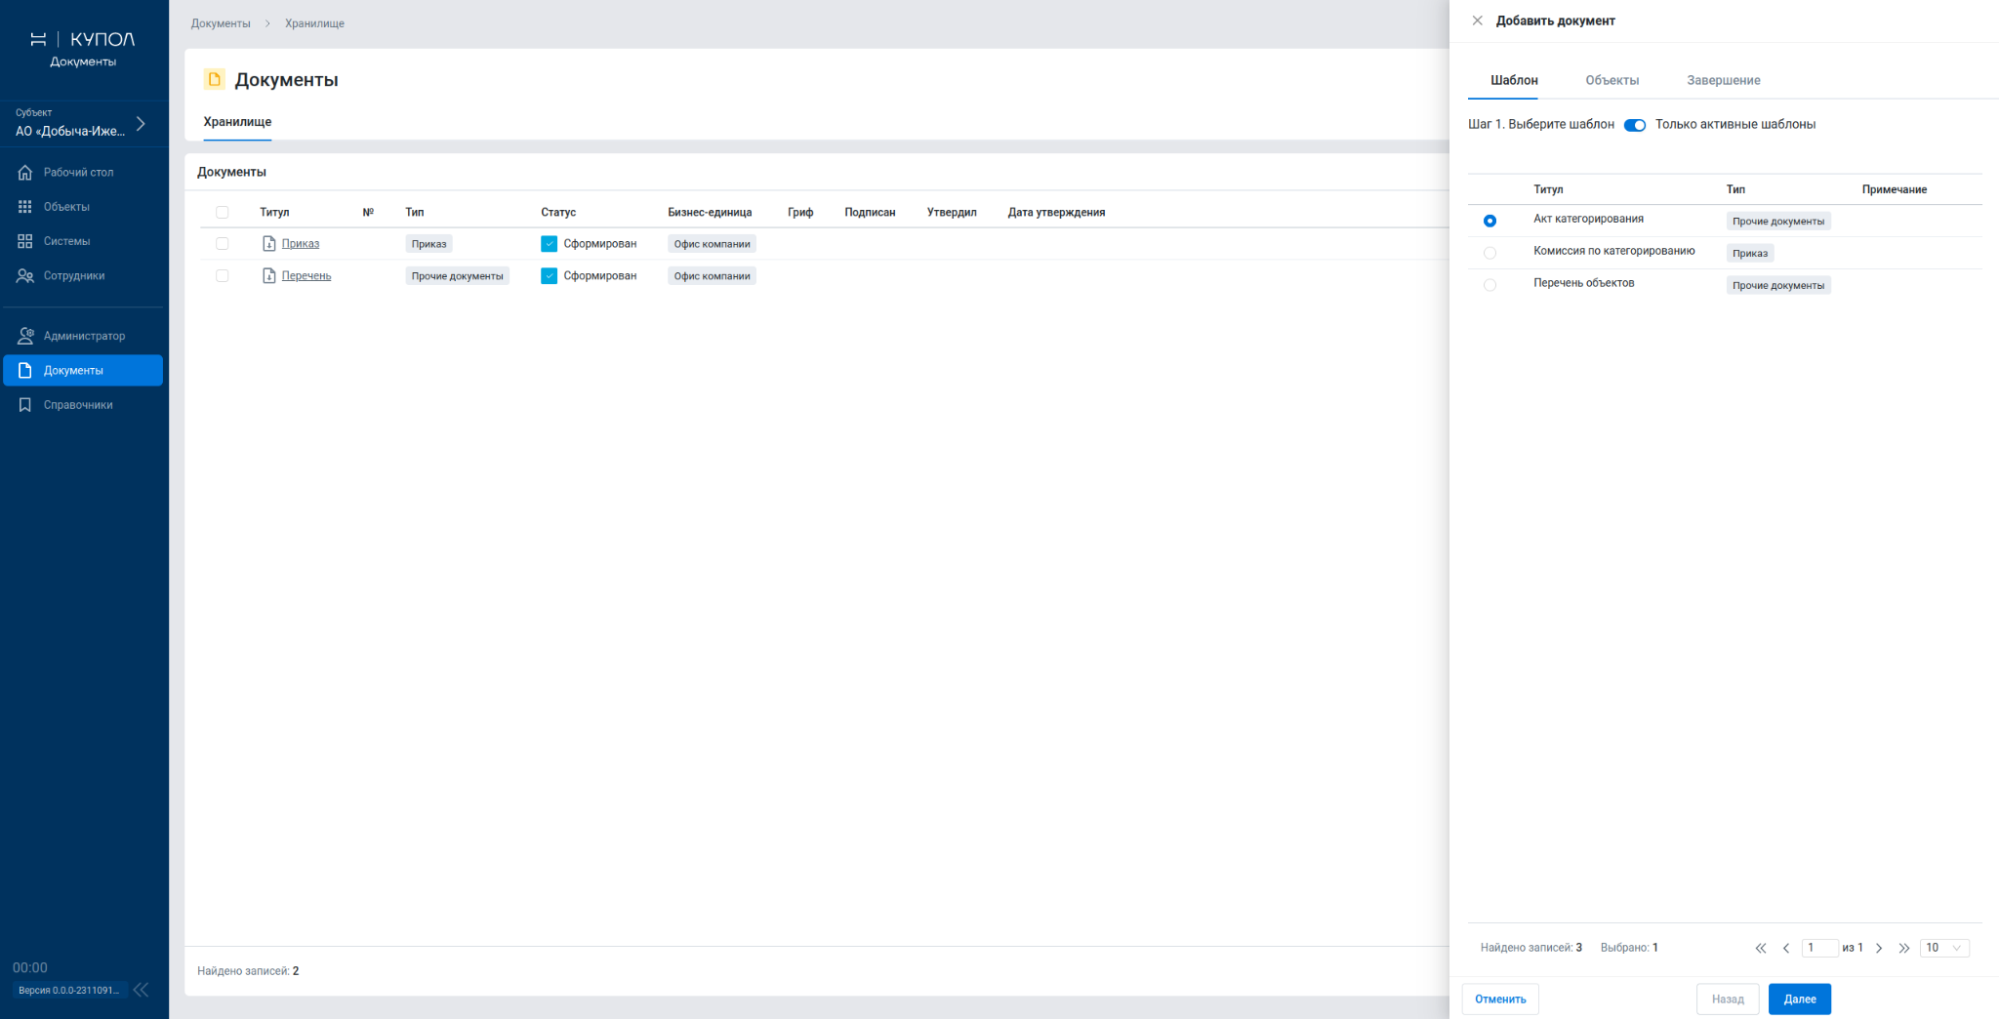This screenshot has height=1020, width=1999.
Task: Click the Купол logo icon
Action: (39, 39)
